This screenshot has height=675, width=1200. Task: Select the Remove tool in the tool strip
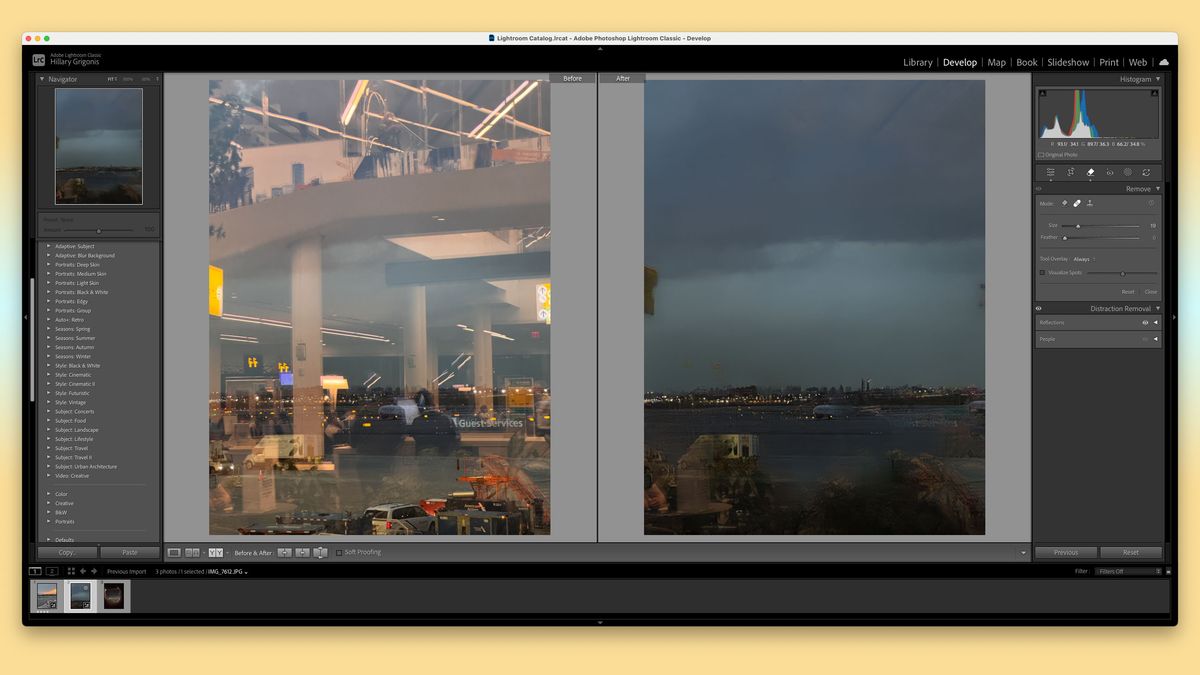tap(1090, 172)
